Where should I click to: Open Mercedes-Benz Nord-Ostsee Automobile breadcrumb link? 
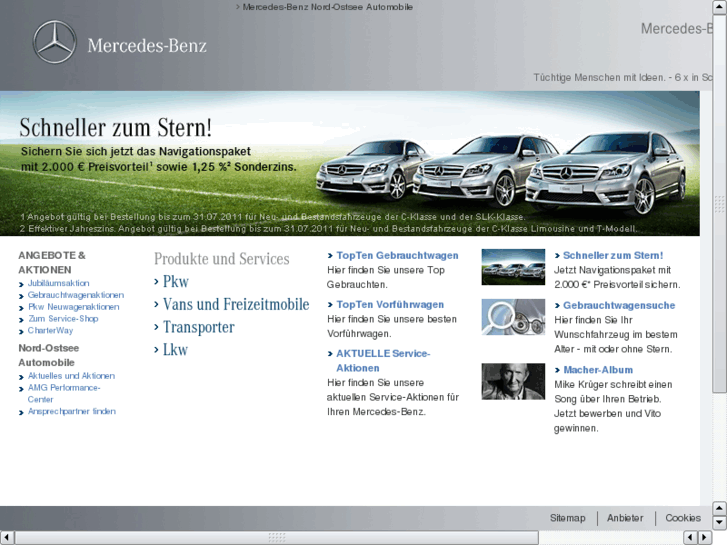tap(327, 7)
